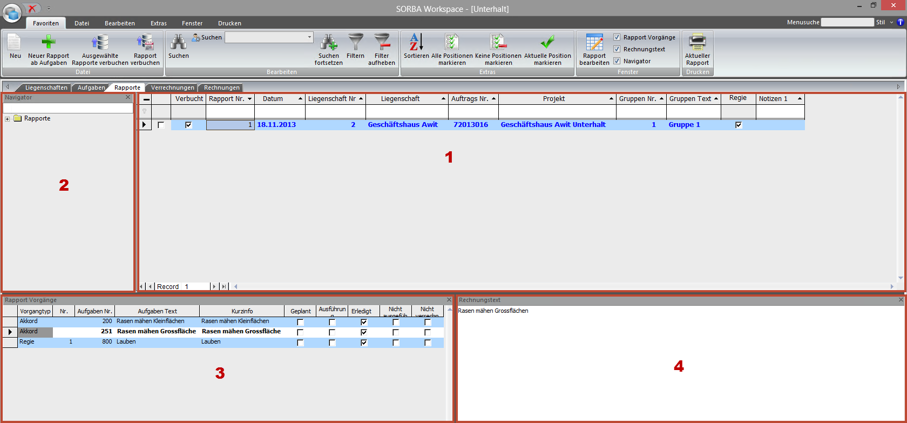
Task: Expand the Rapporte tree node
Action: click(x=8, y=119)
